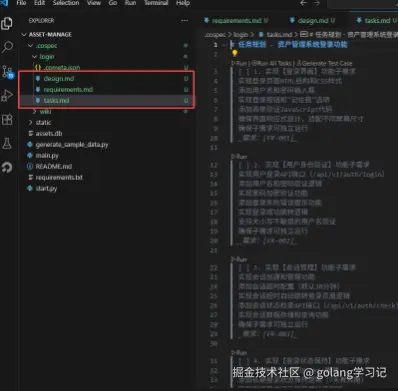This screenshot has width=398, height=391.
Task: Open README.md in the file tree
Action: click(x=54, y=166)
